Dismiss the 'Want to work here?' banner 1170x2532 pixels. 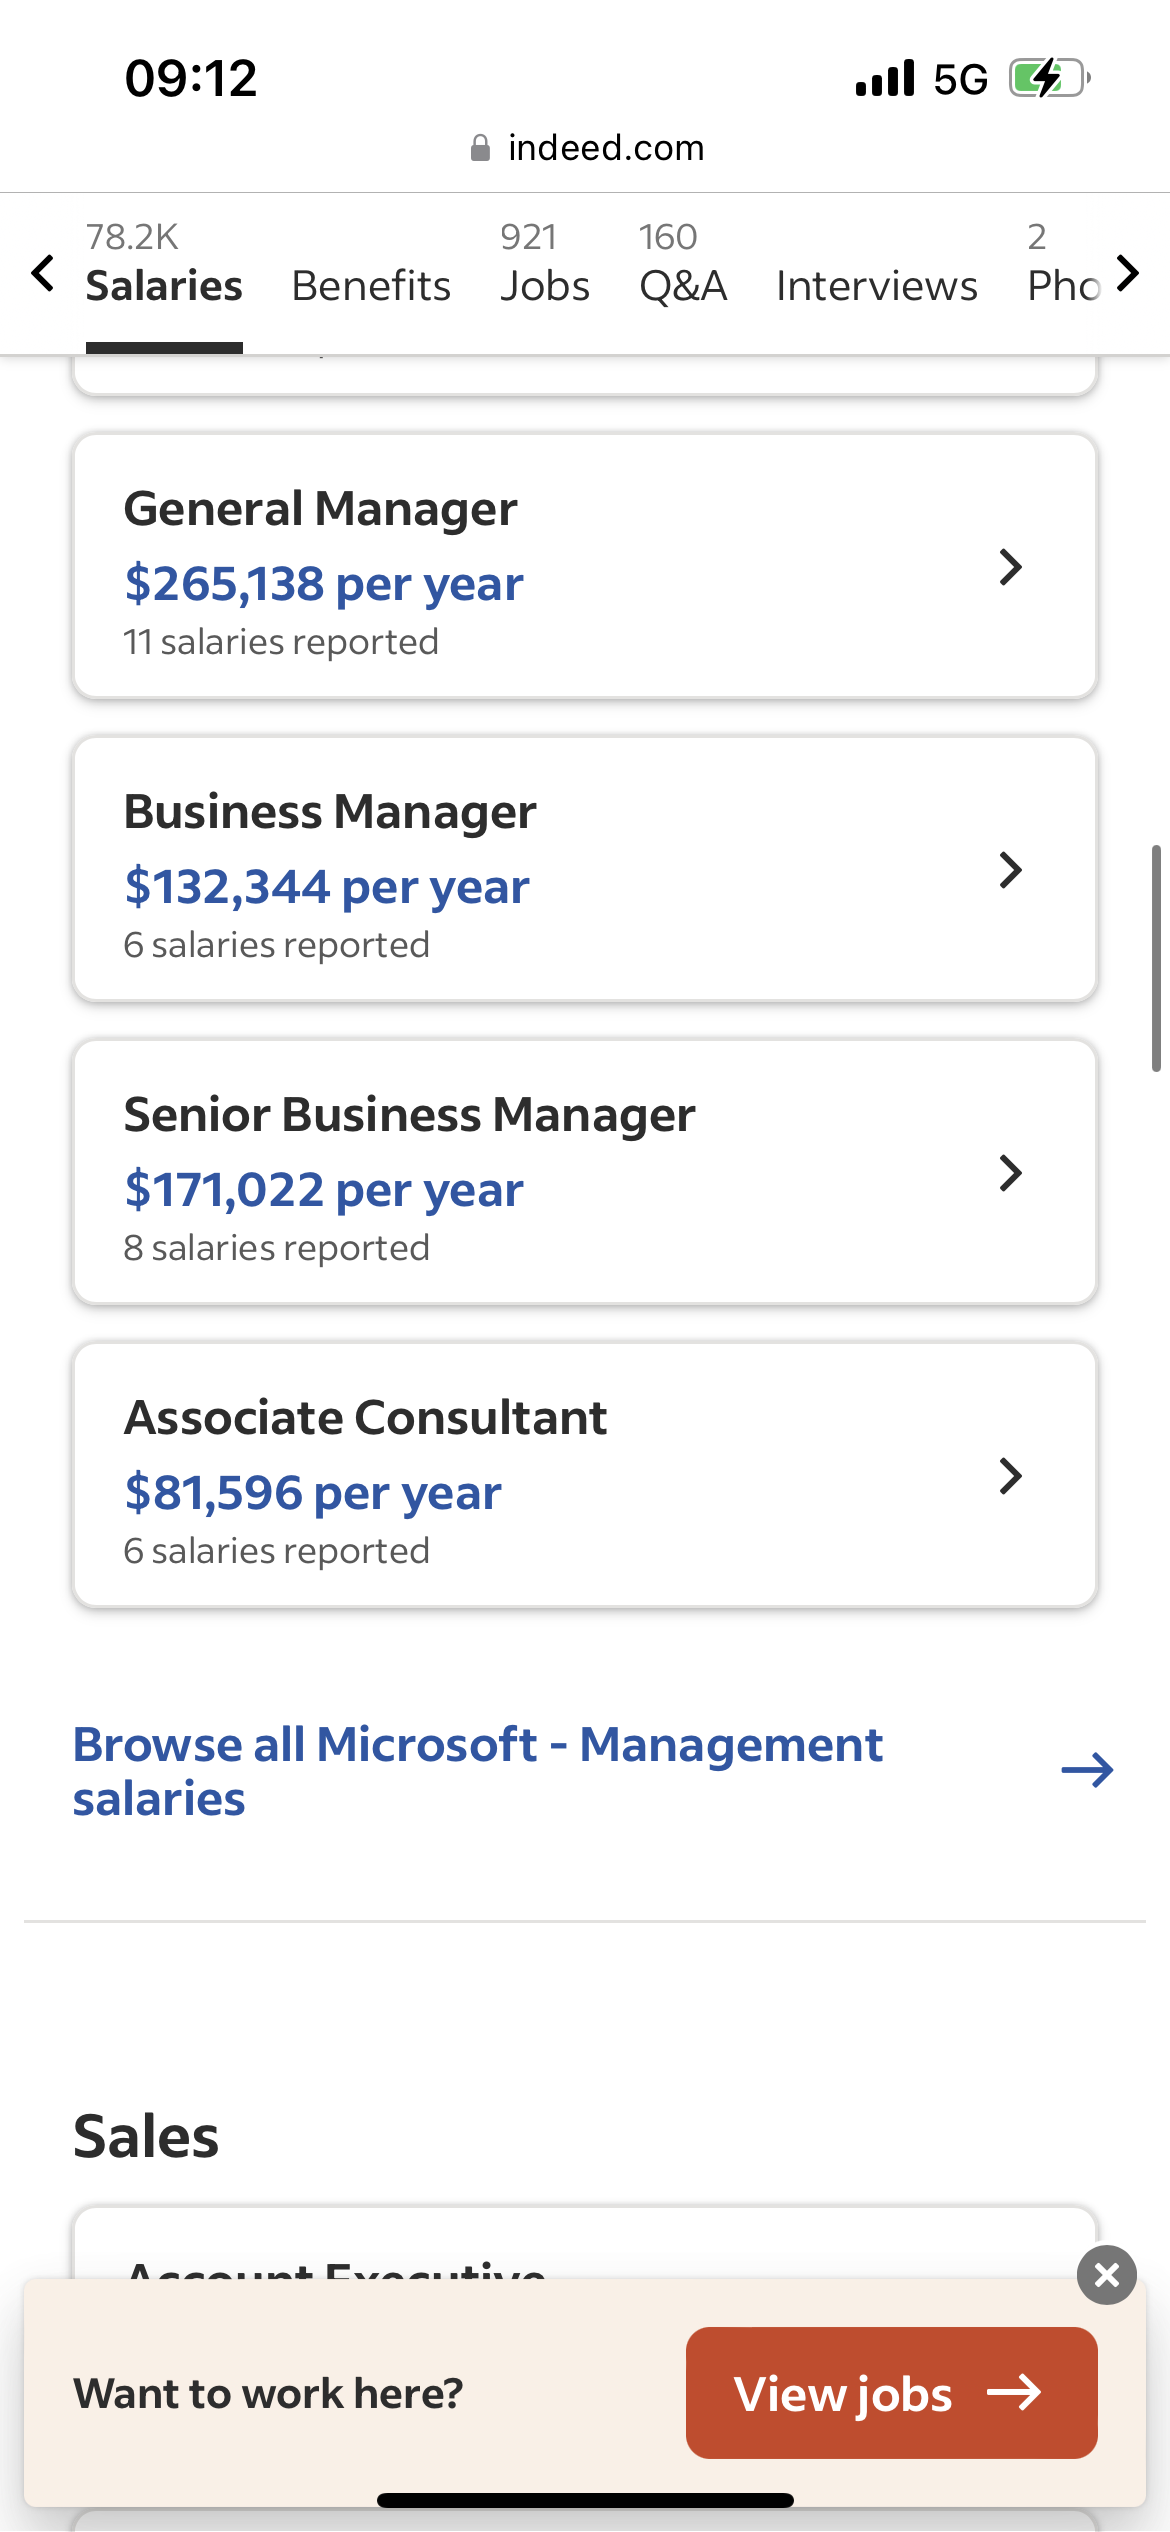click(x=1107, y=2275)
